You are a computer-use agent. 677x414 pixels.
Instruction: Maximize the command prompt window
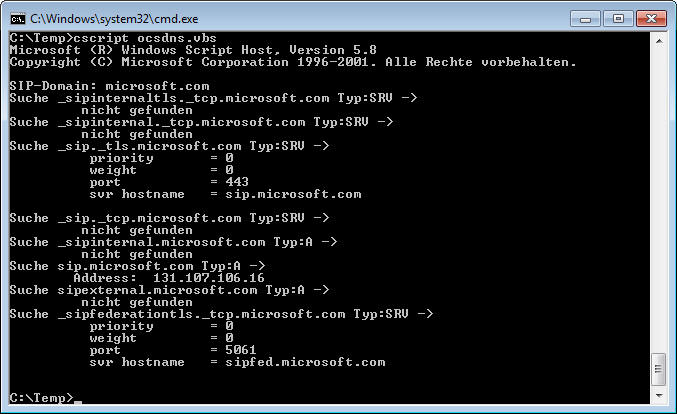(618, 19)
